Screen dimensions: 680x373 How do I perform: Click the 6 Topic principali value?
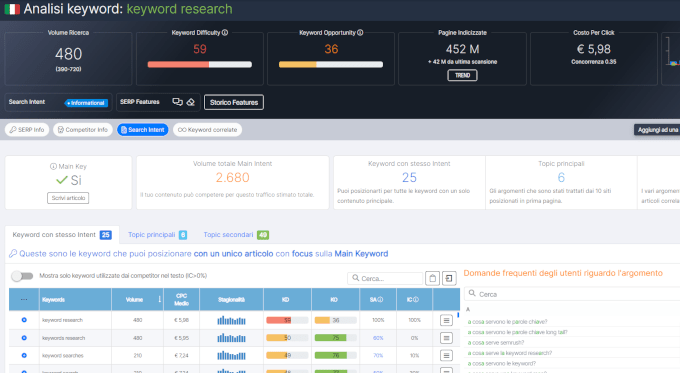[x=561, y=177]
